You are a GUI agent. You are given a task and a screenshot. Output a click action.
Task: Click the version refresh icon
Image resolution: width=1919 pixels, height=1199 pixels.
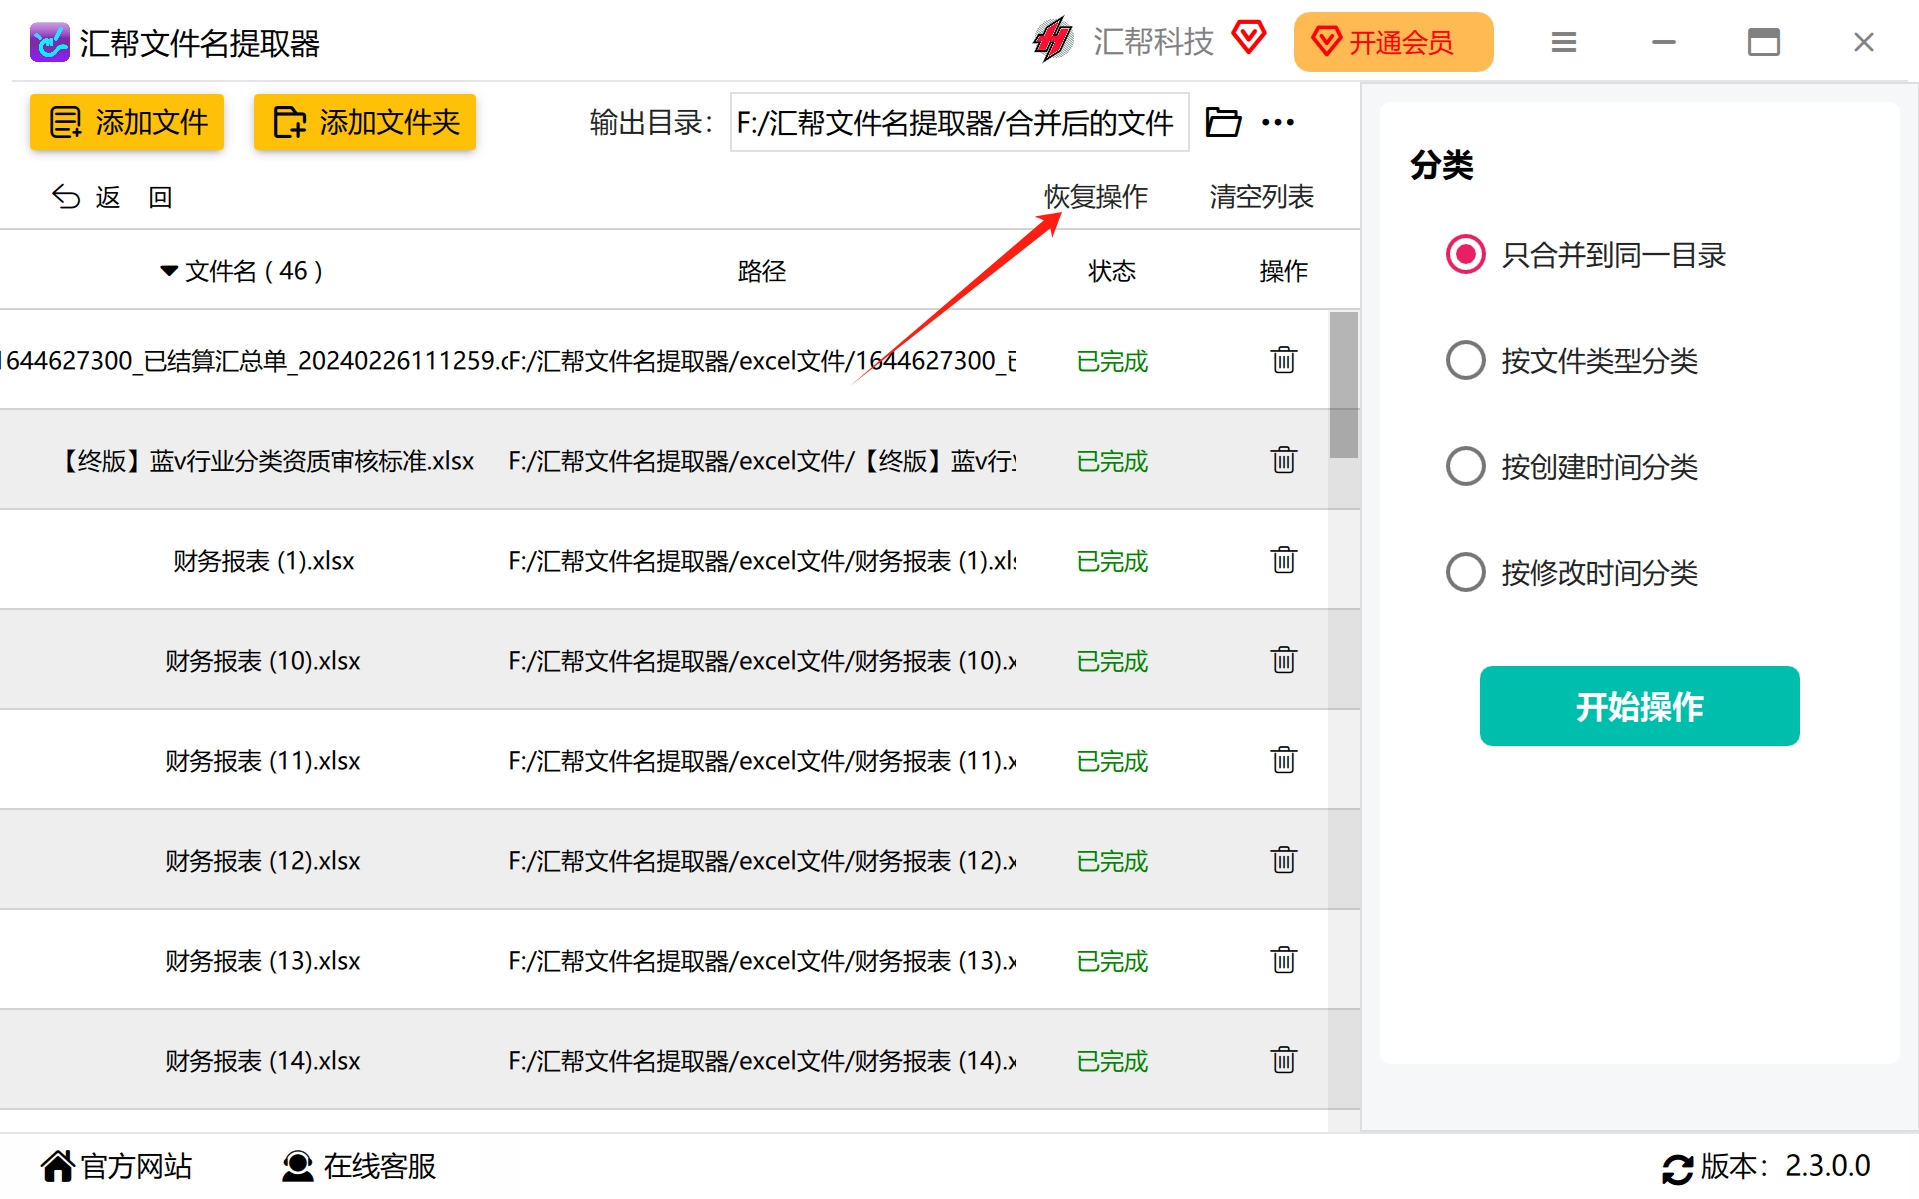pos(1677,1168)
